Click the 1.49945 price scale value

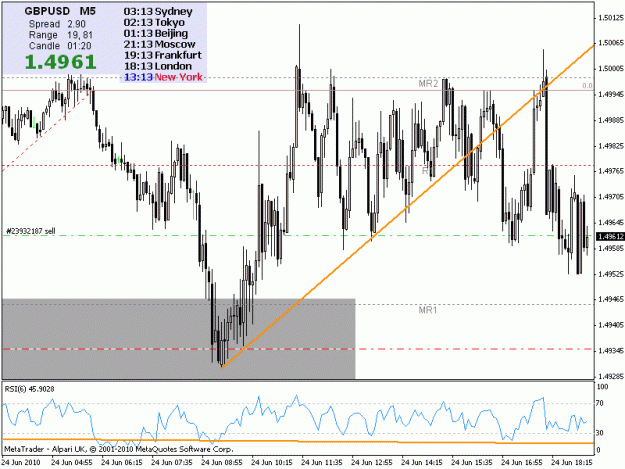pyautogui.click(x=611, y=94)
